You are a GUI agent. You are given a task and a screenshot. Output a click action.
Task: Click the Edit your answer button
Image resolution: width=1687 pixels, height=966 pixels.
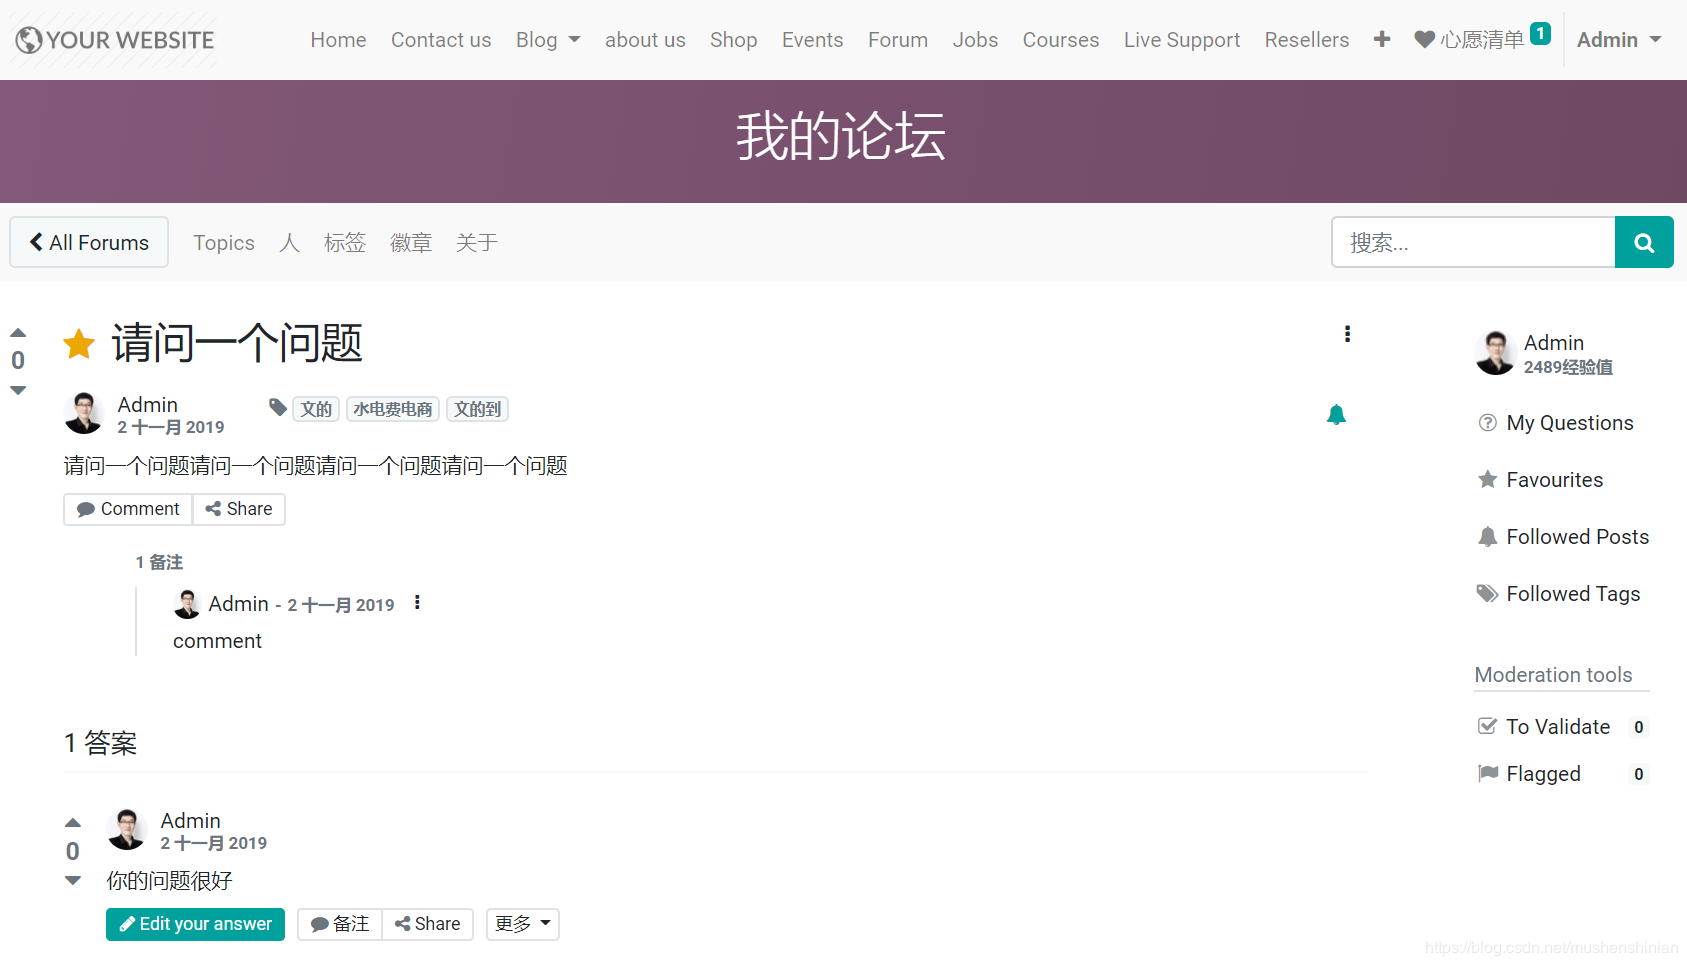click(x=195, y=924)
